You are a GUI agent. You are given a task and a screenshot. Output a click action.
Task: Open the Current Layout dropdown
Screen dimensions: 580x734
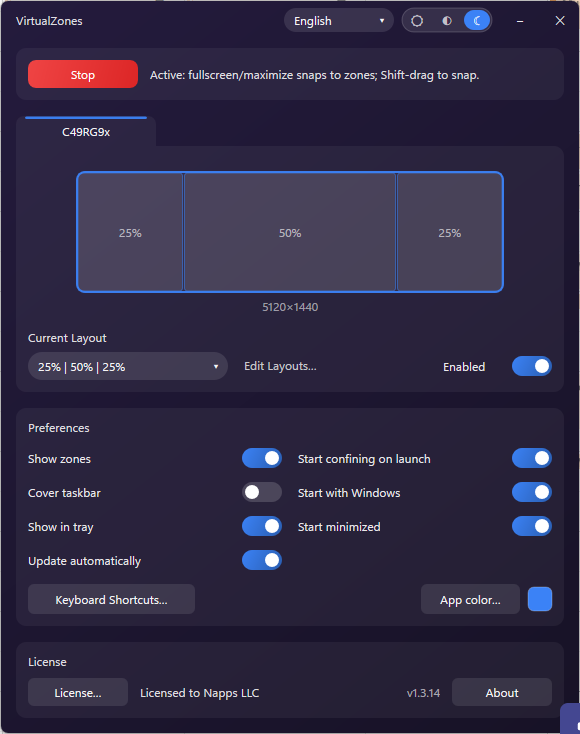(x=128, y=367)
